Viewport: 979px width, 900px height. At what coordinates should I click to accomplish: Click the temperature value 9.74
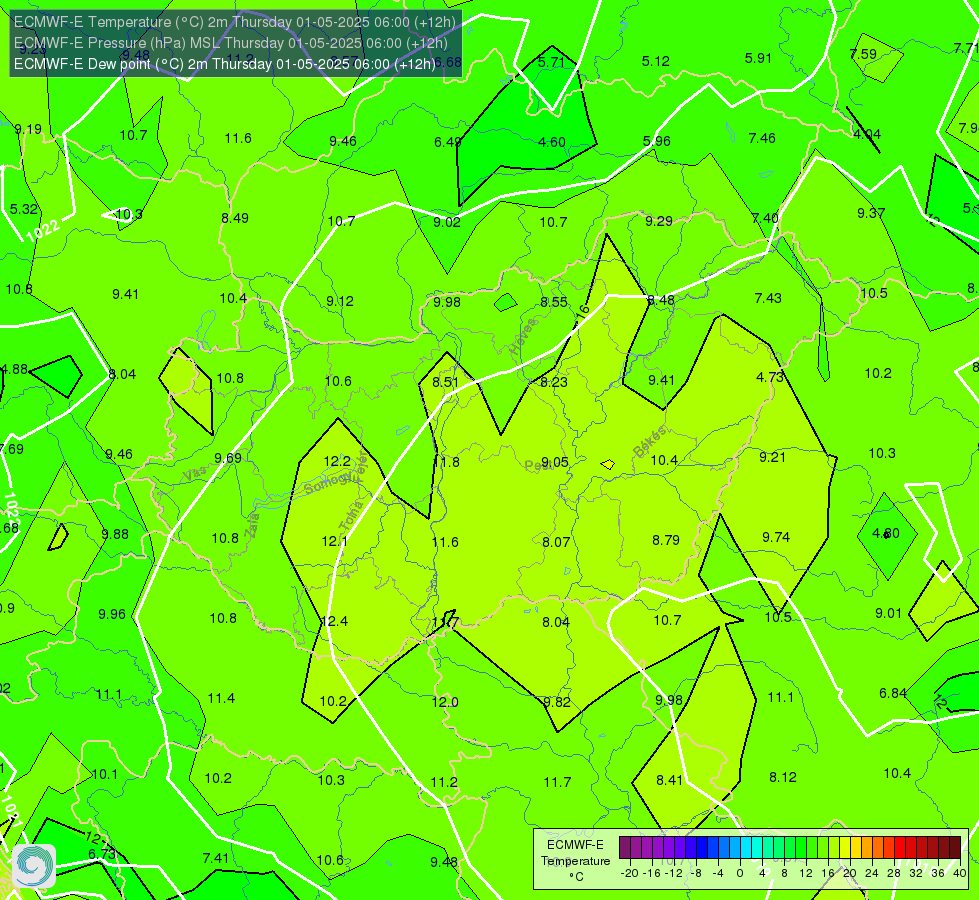[x=776, y=537]
